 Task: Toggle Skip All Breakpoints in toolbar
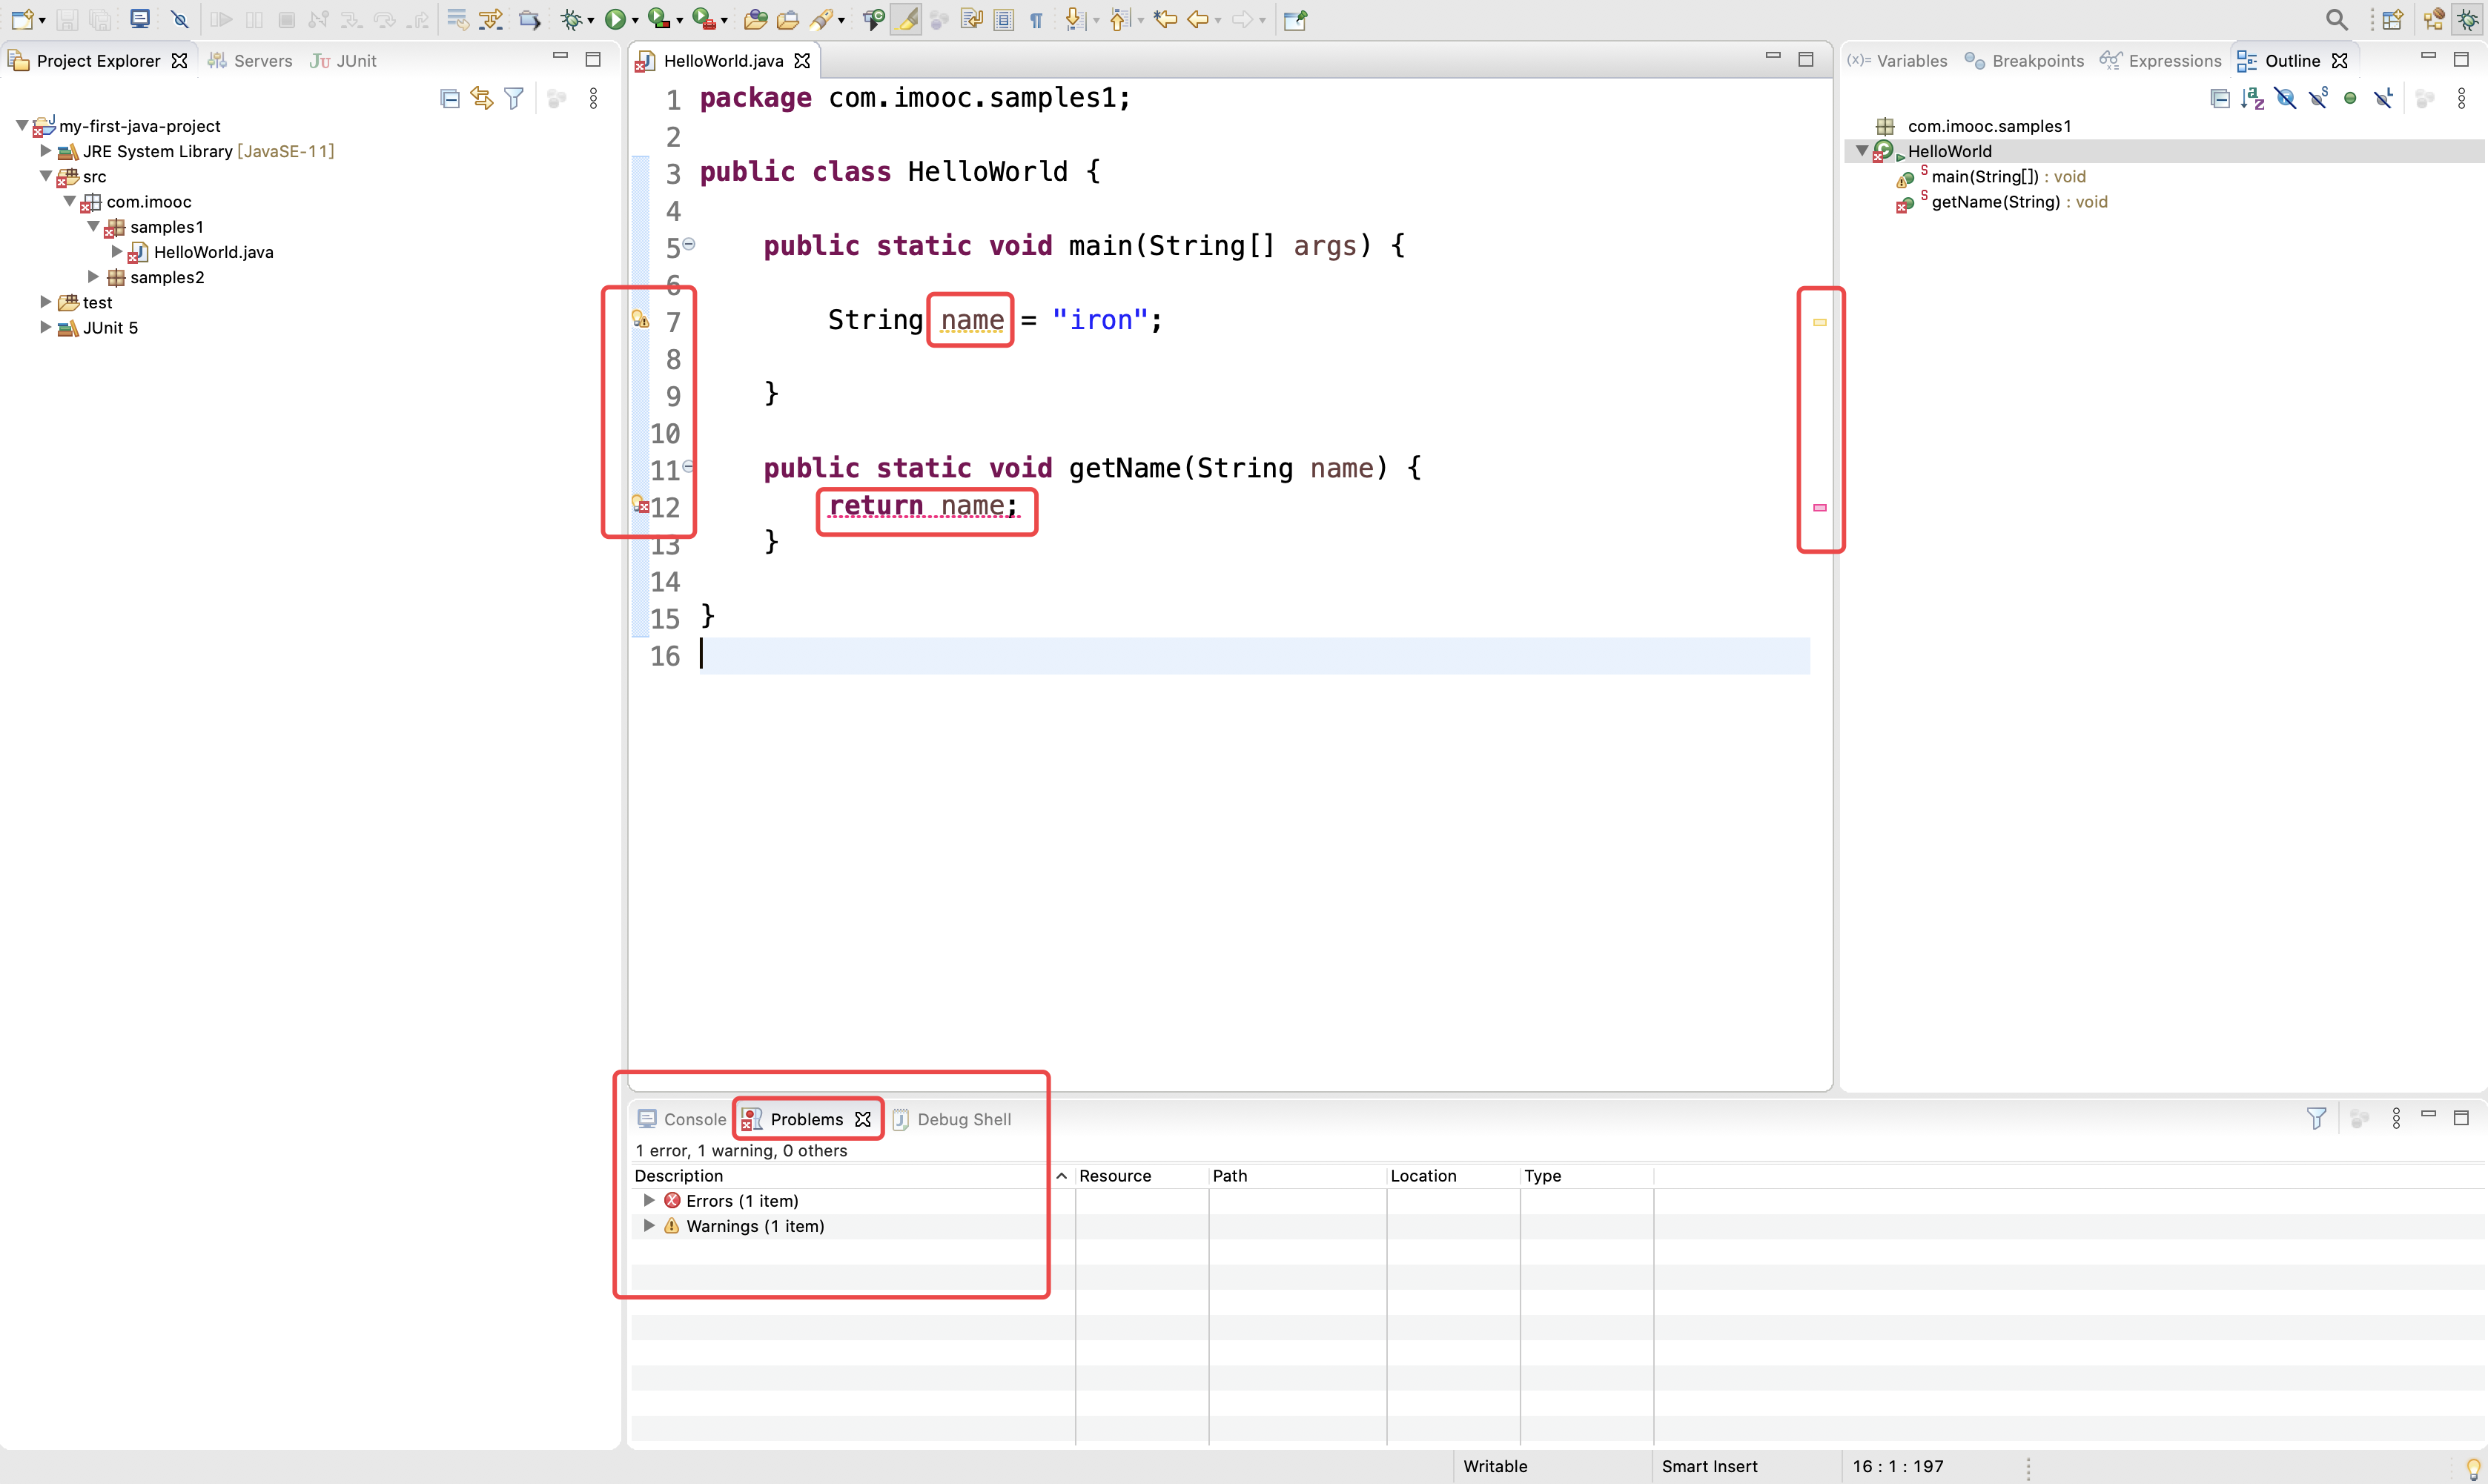tap(180, 19)
